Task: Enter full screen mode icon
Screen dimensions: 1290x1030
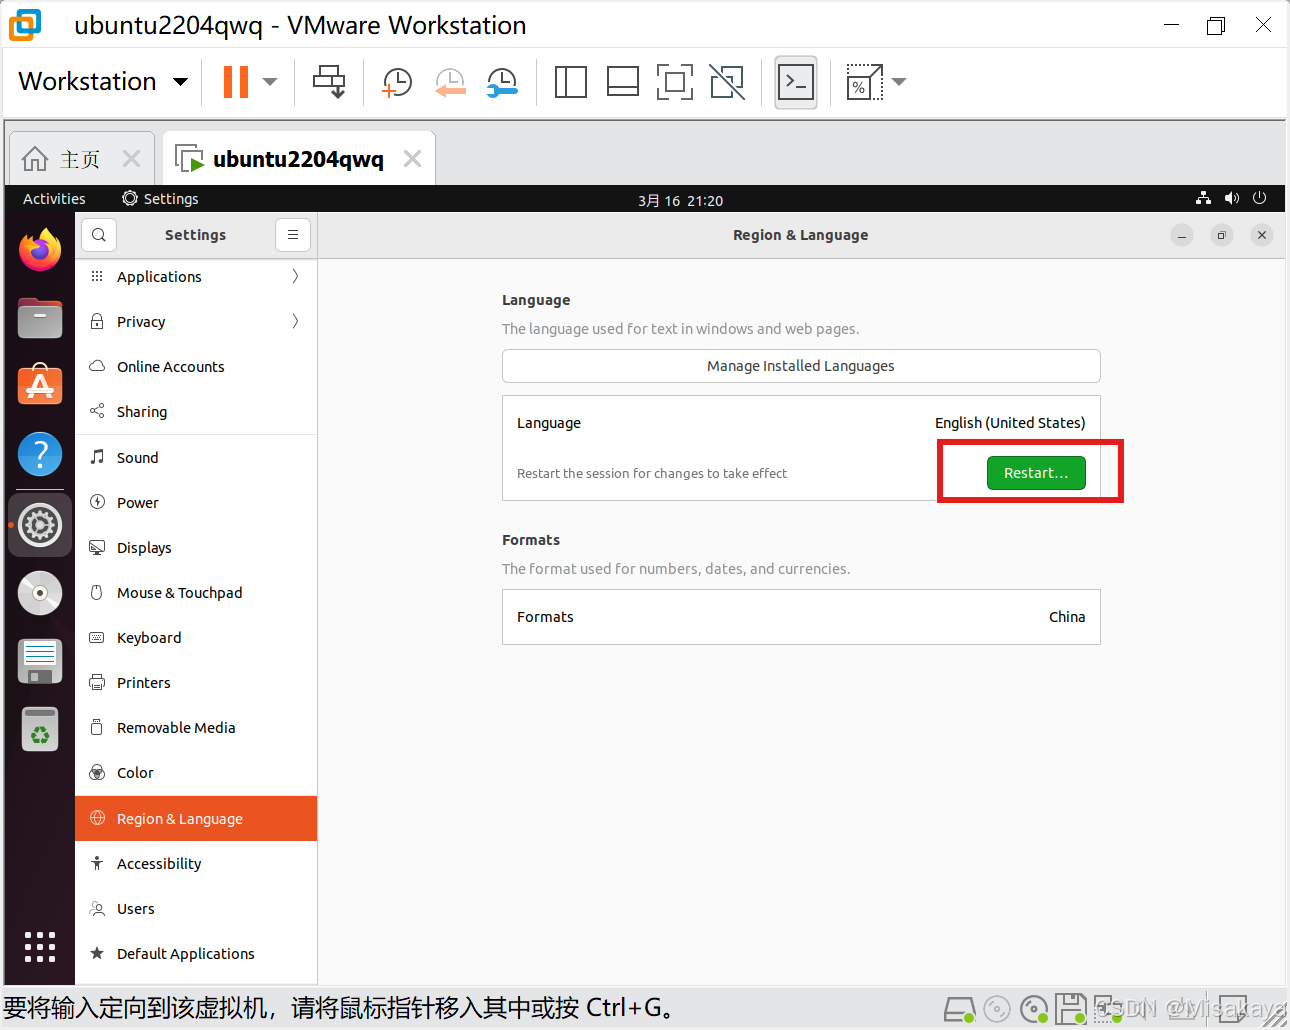Action: click(675, 82)
